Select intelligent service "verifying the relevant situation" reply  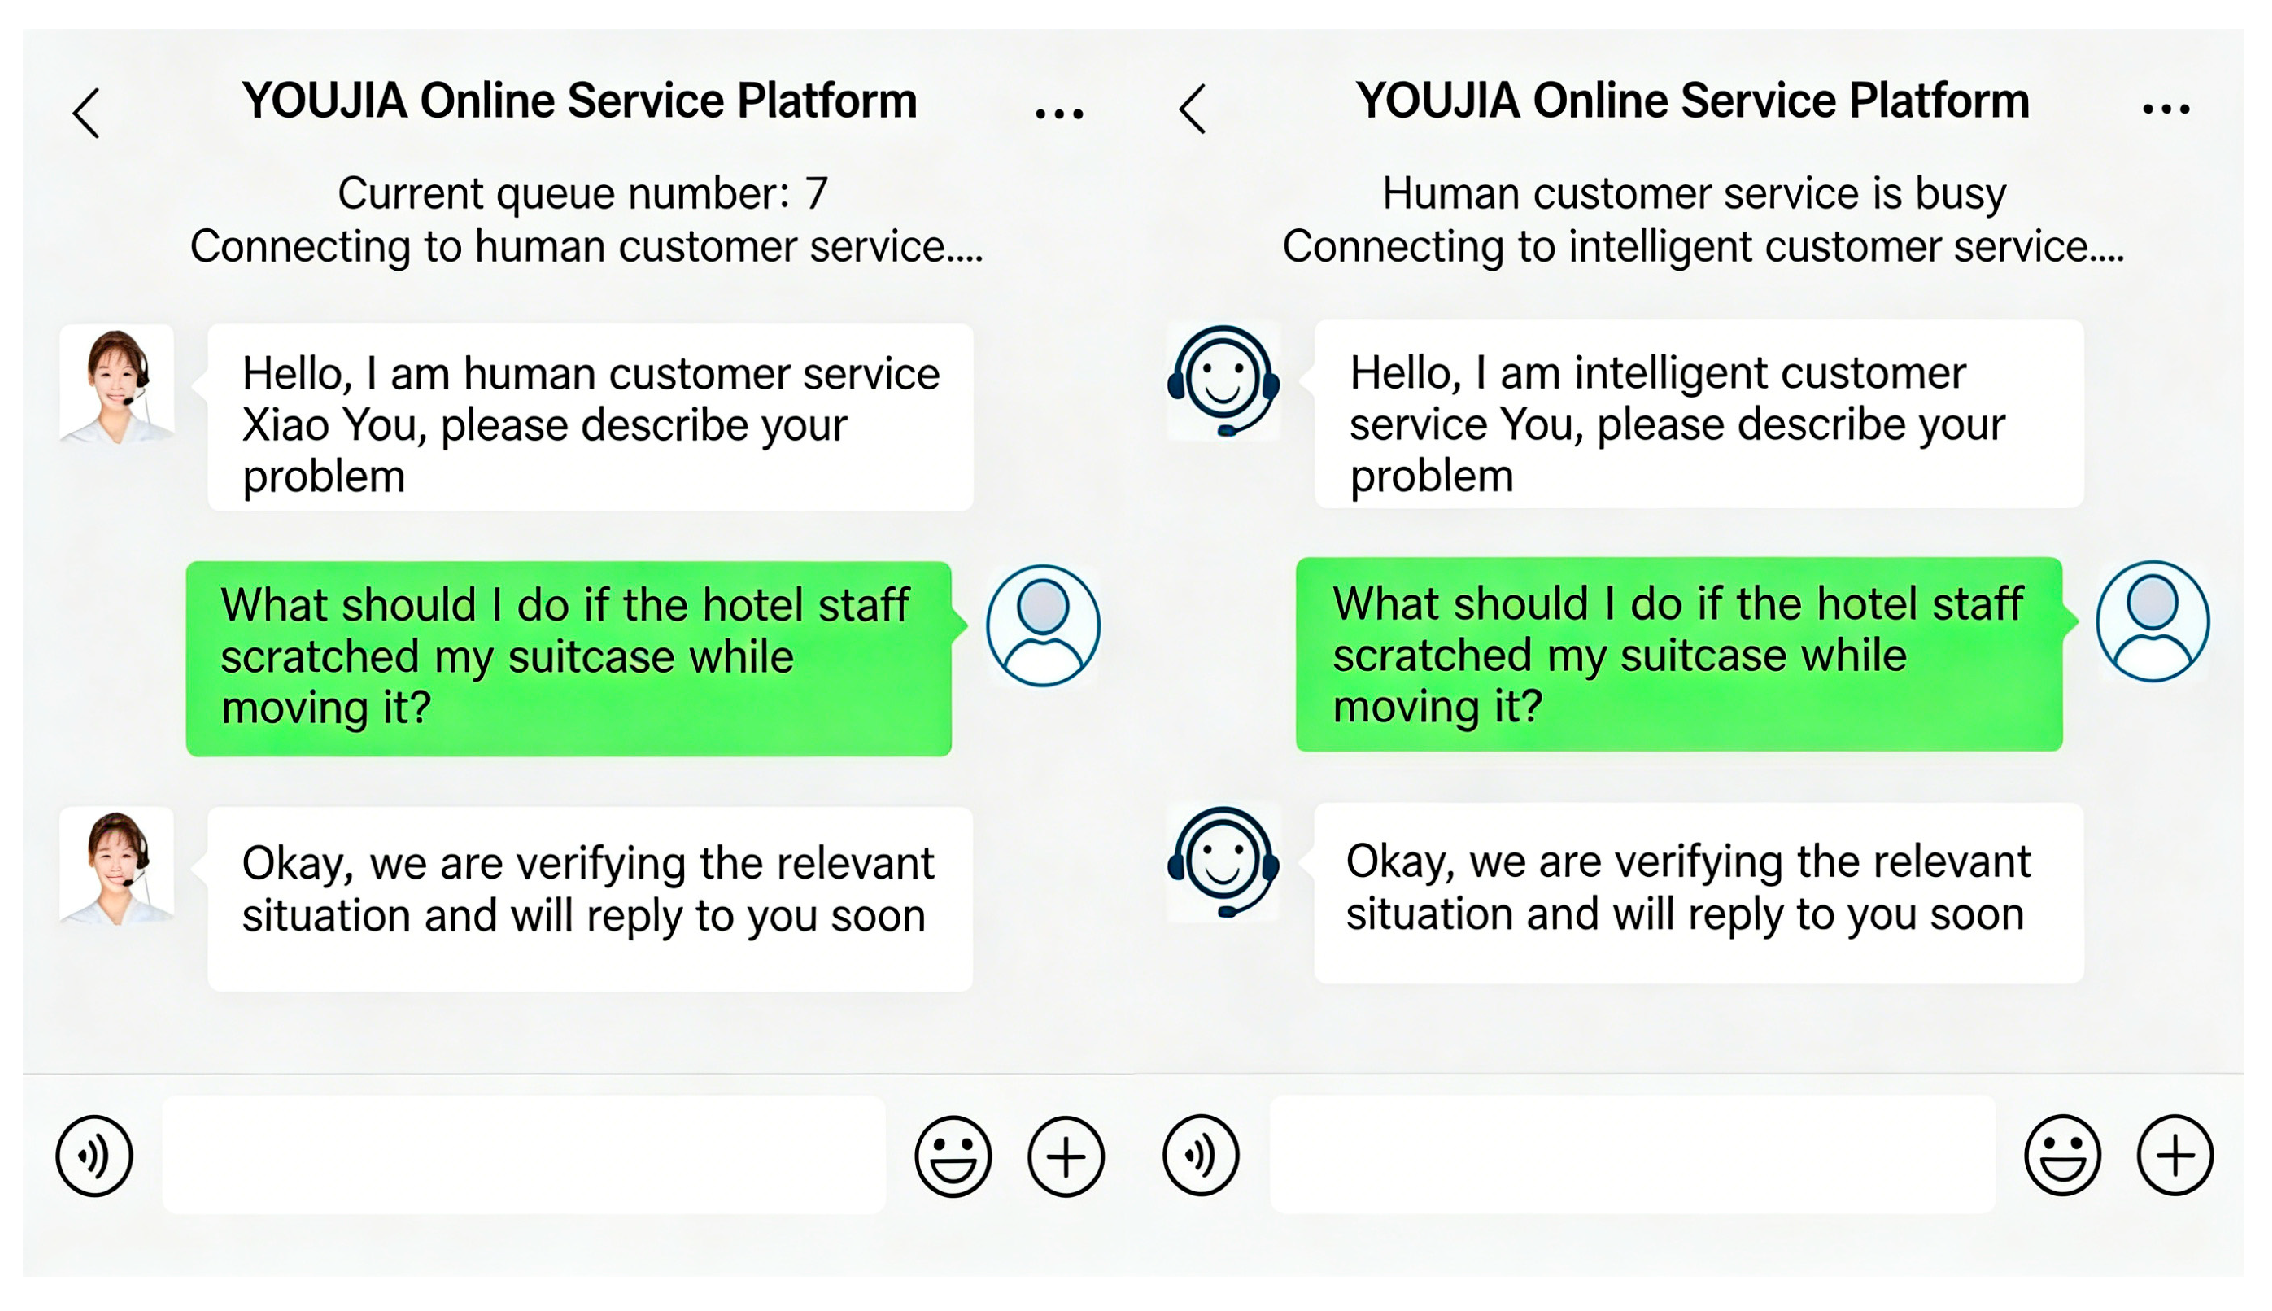click(x=1698, y=892)
